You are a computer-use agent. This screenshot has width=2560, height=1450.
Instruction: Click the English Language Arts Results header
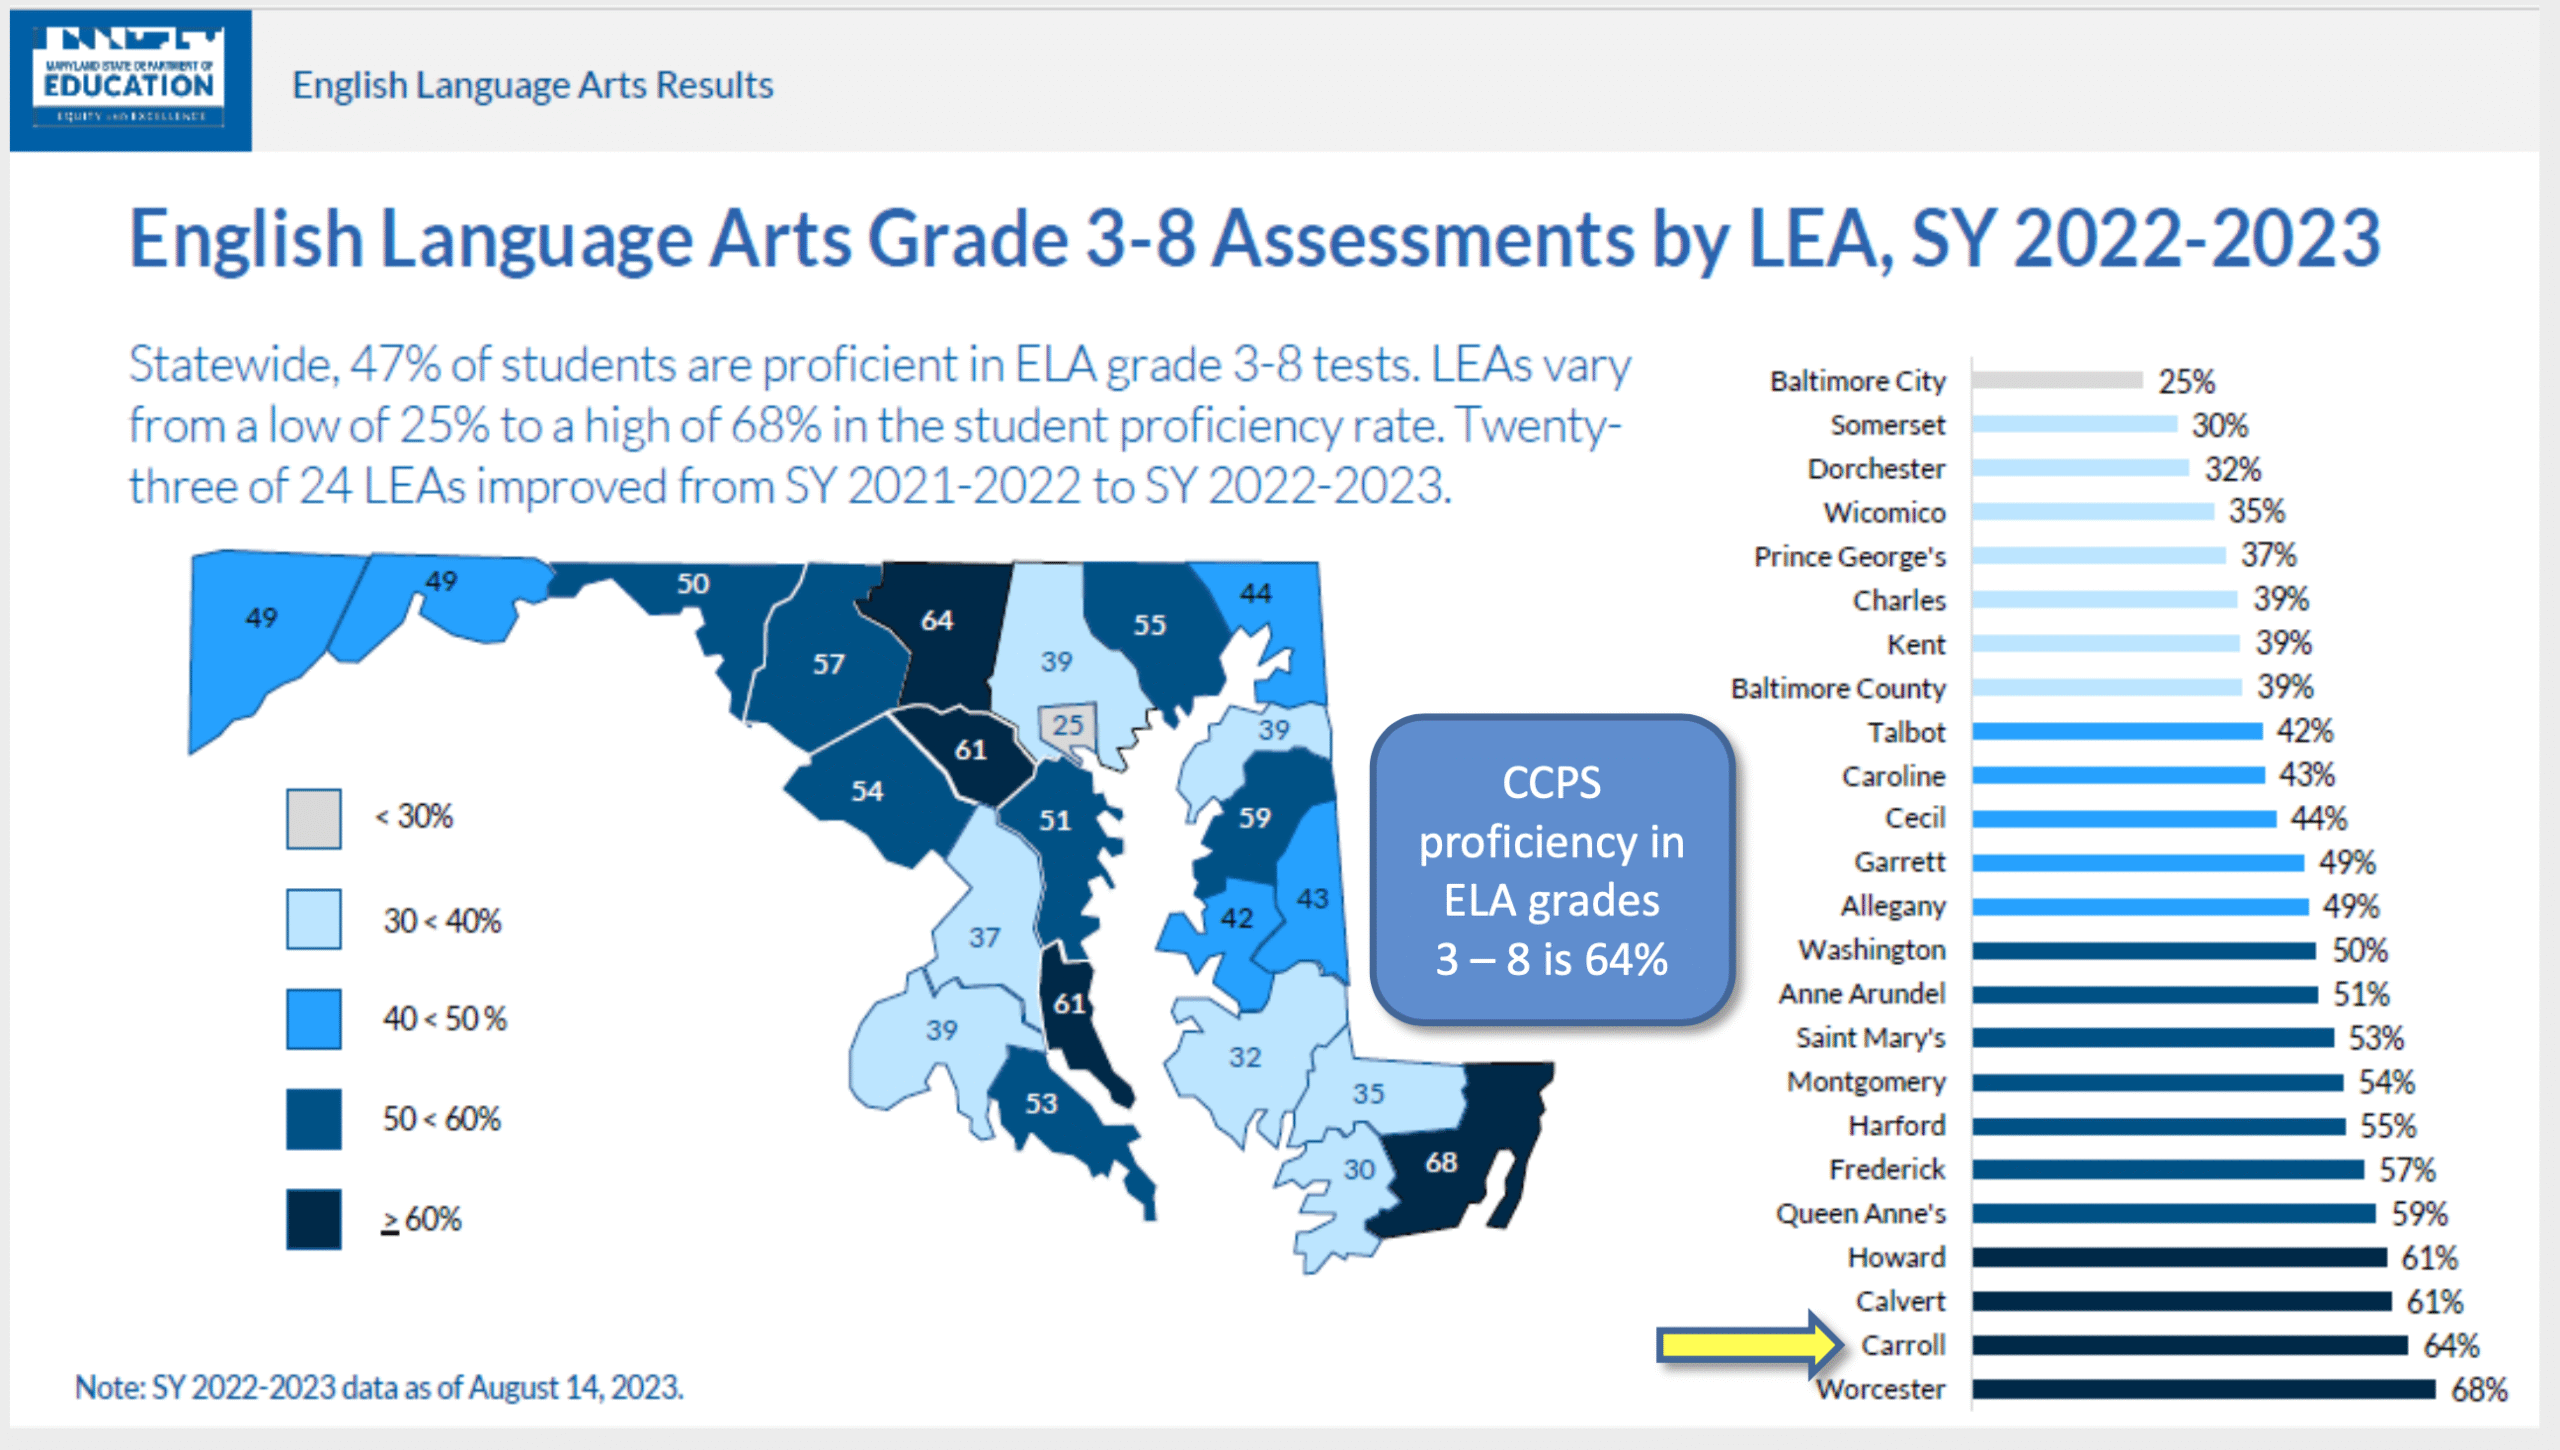tap(532, 85)
